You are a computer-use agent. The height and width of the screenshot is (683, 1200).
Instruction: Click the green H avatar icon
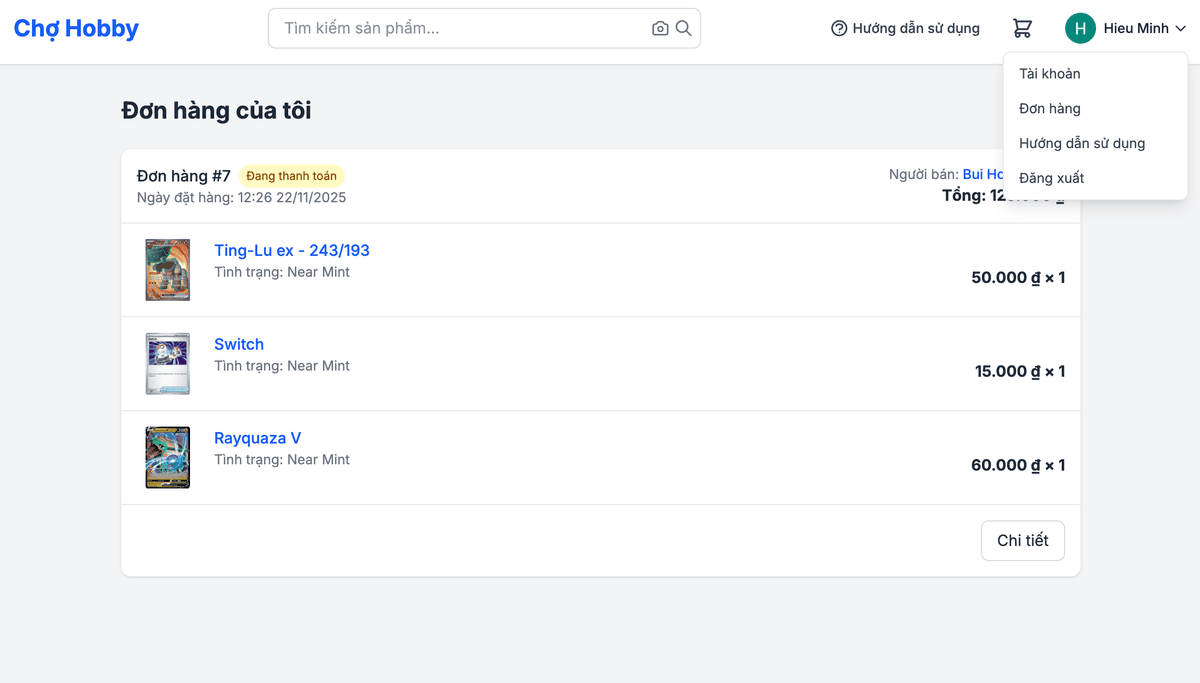tap(1080, 28)
